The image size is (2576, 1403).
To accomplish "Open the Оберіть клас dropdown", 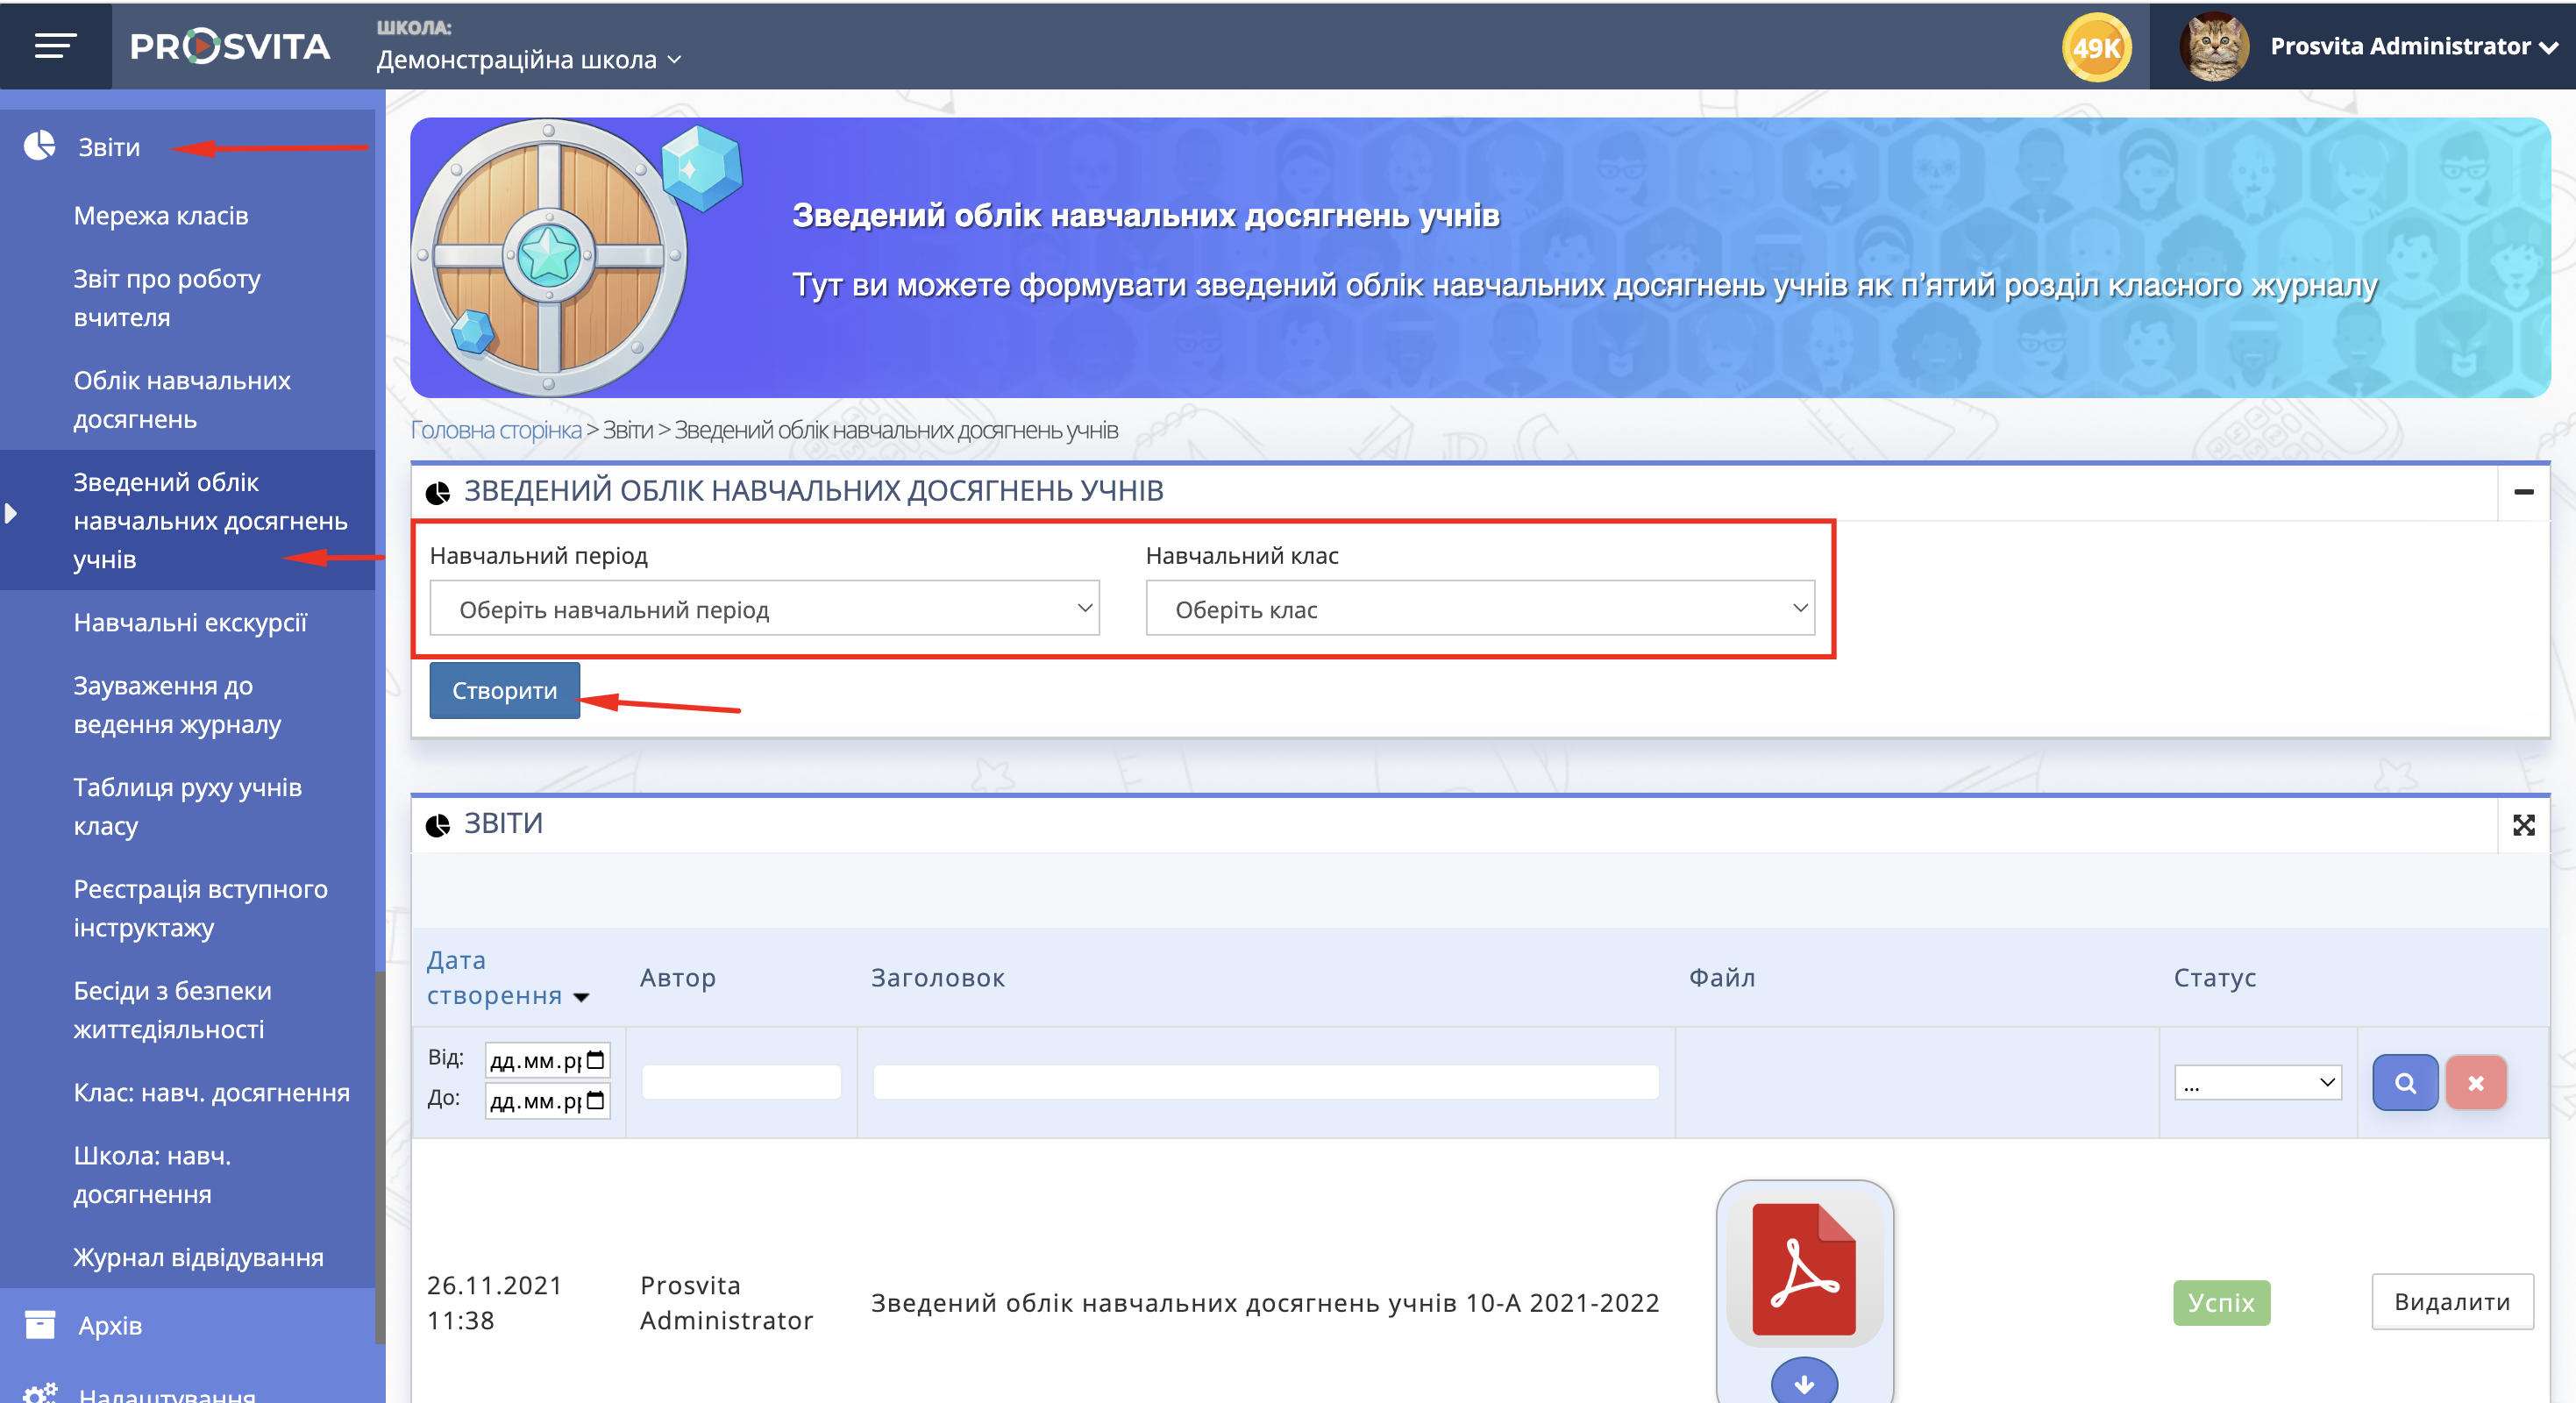I will click(1479, 609).
